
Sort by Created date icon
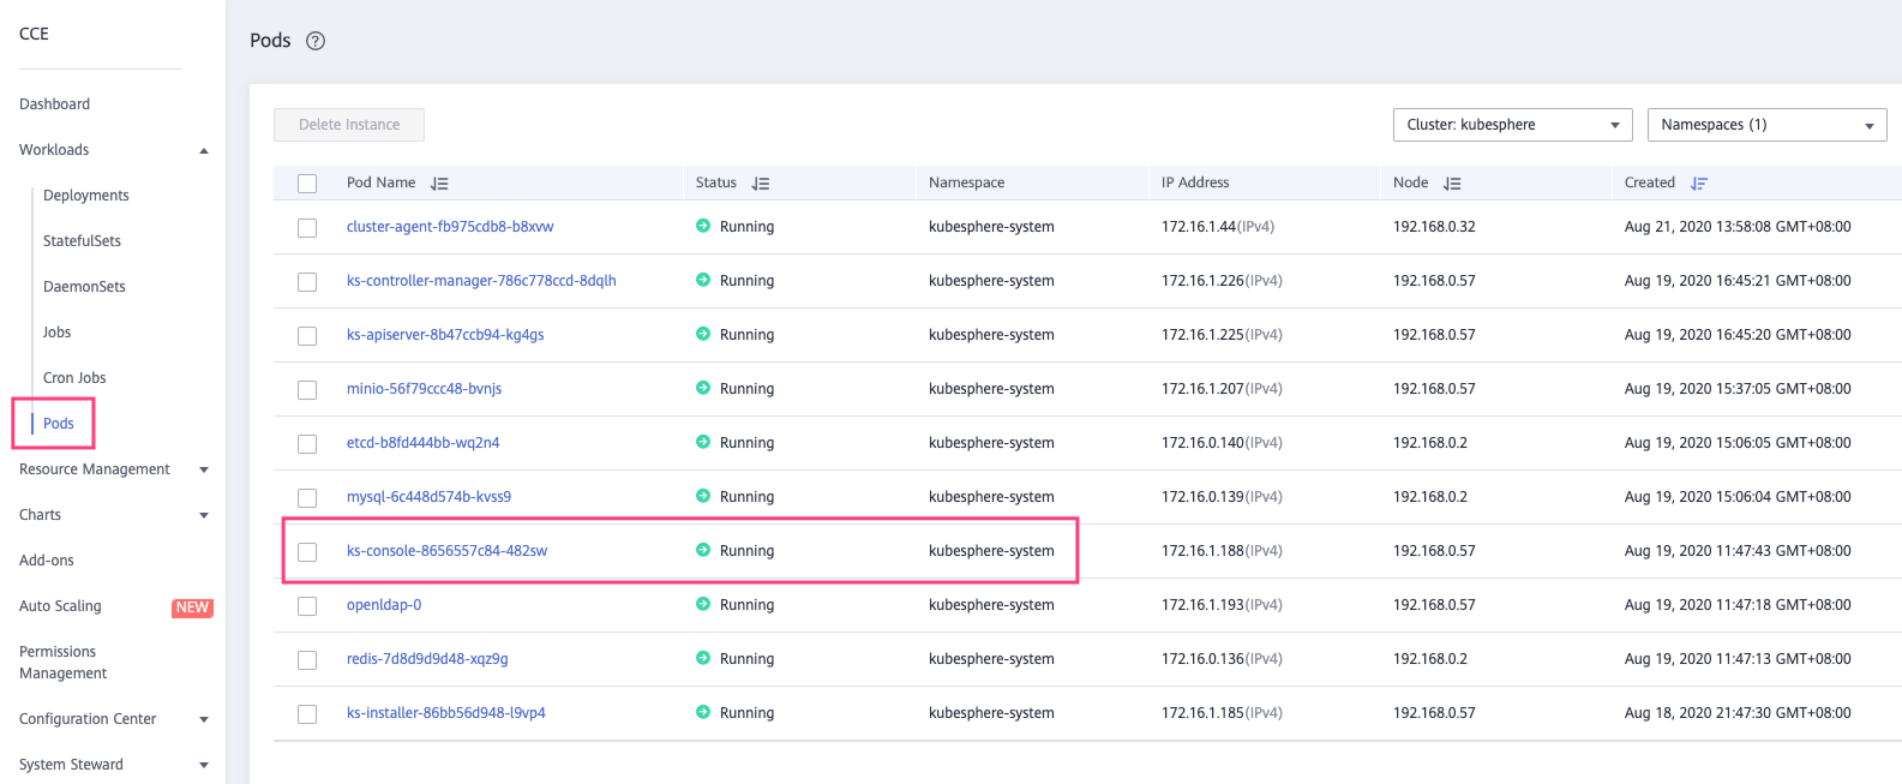pos(1698,184)
